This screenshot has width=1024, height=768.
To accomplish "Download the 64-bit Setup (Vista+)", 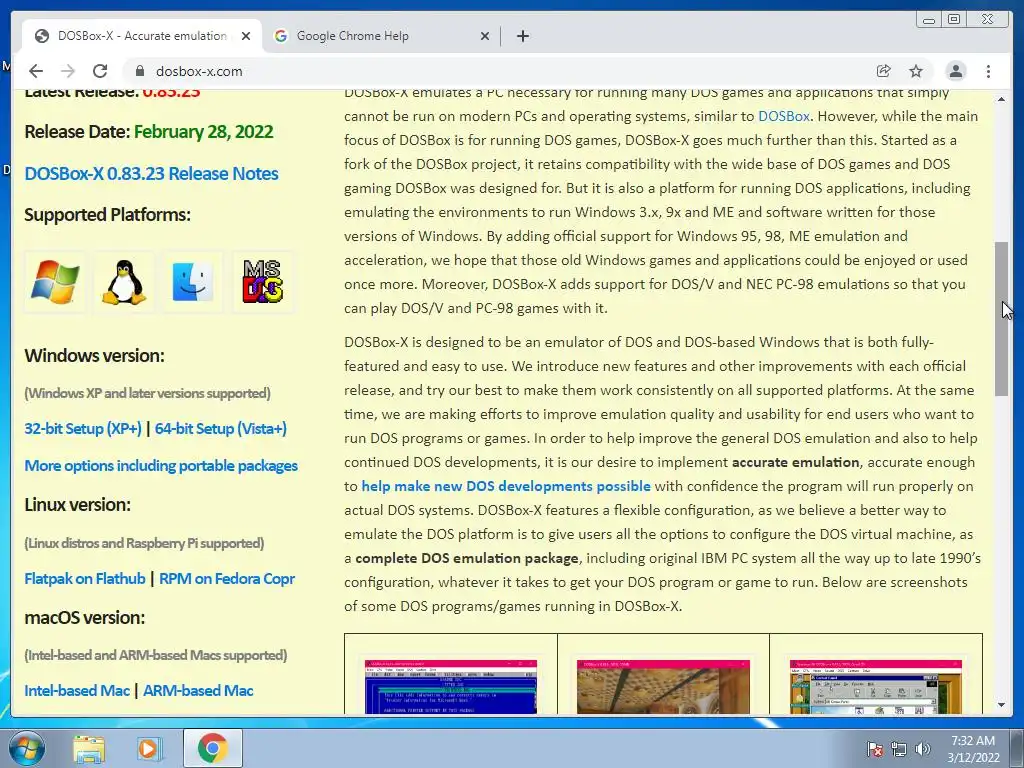I will tap(221, 428).
